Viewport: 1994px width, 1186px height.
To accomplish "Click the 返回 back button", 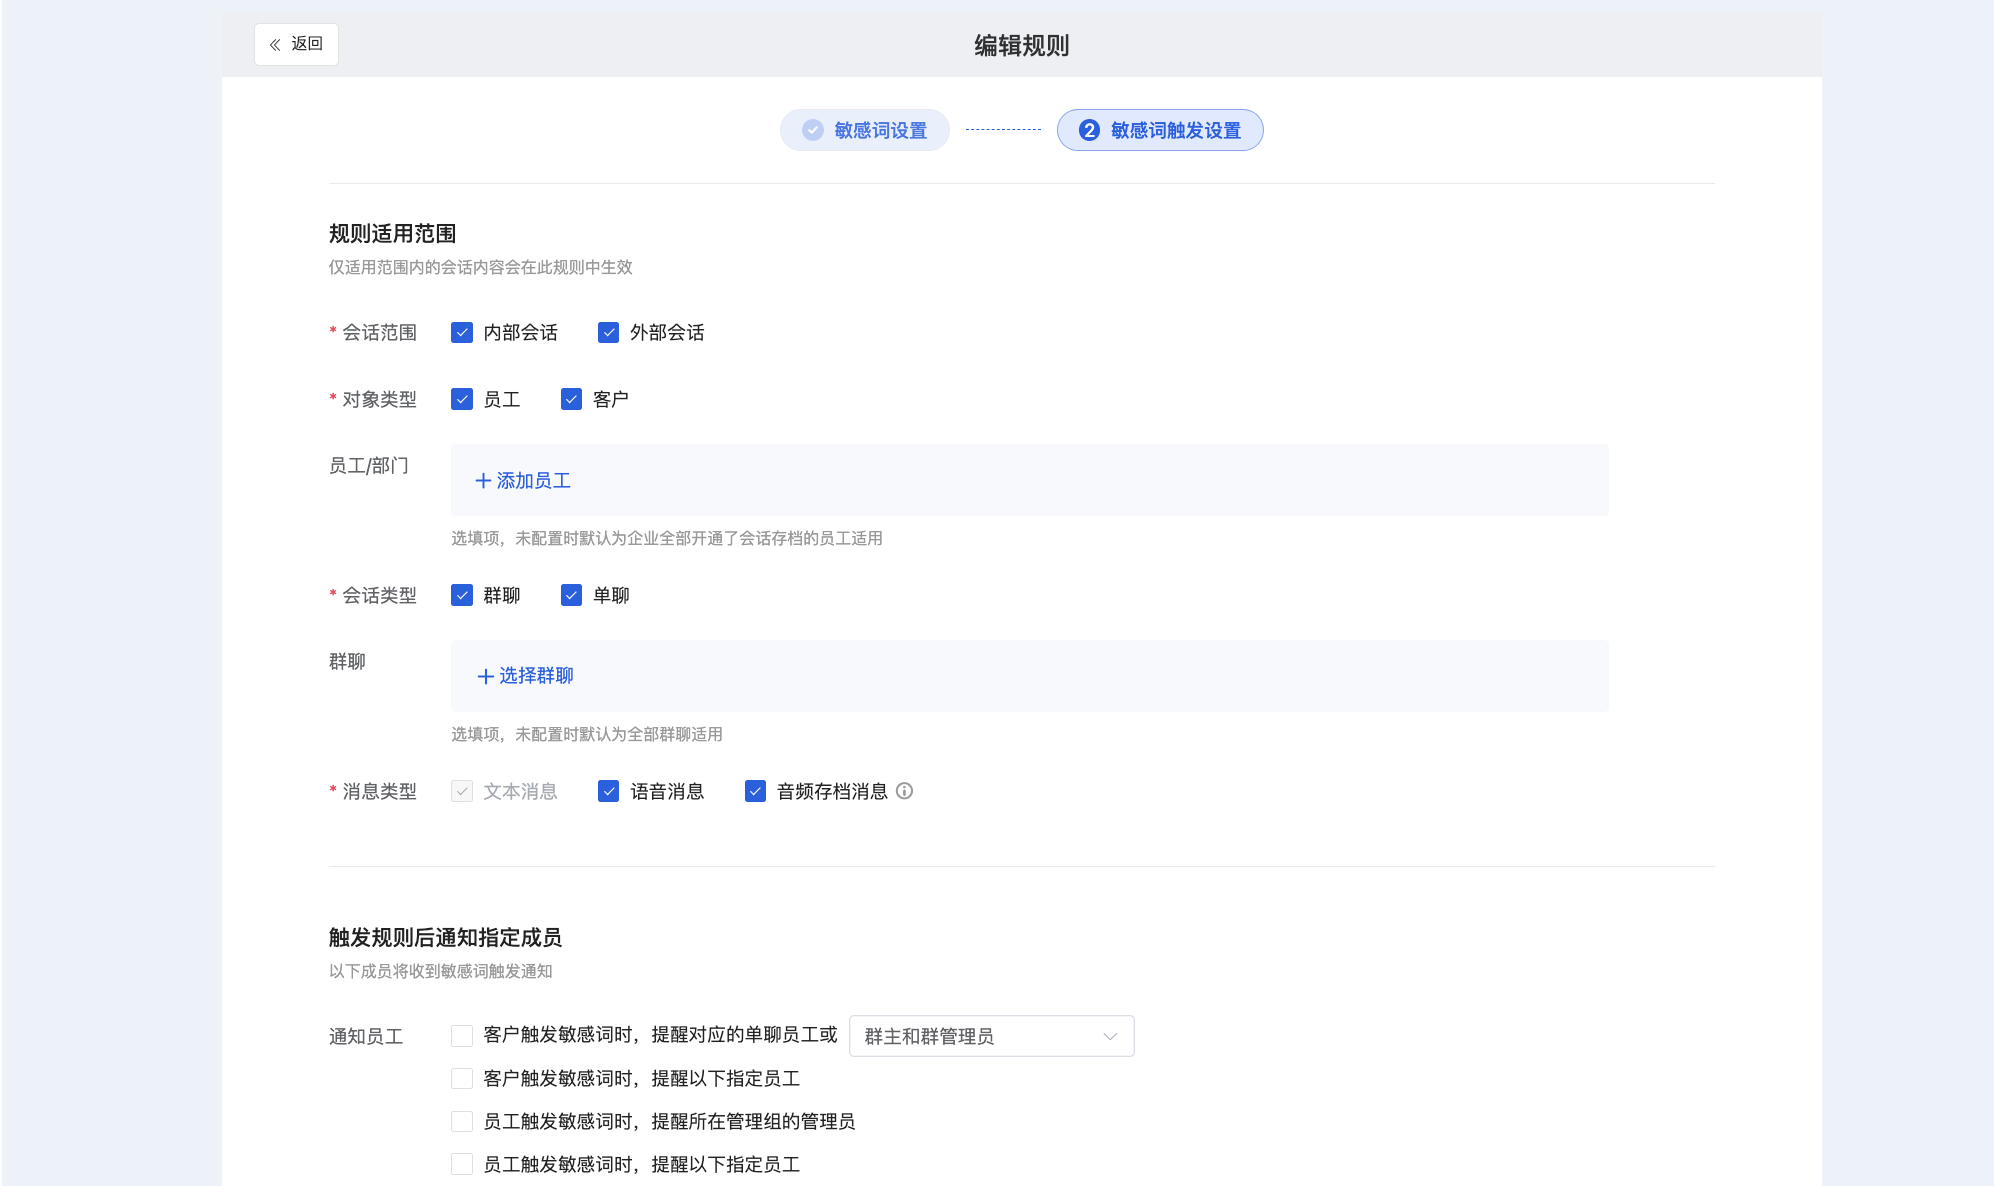I will [x=296, y=44].
